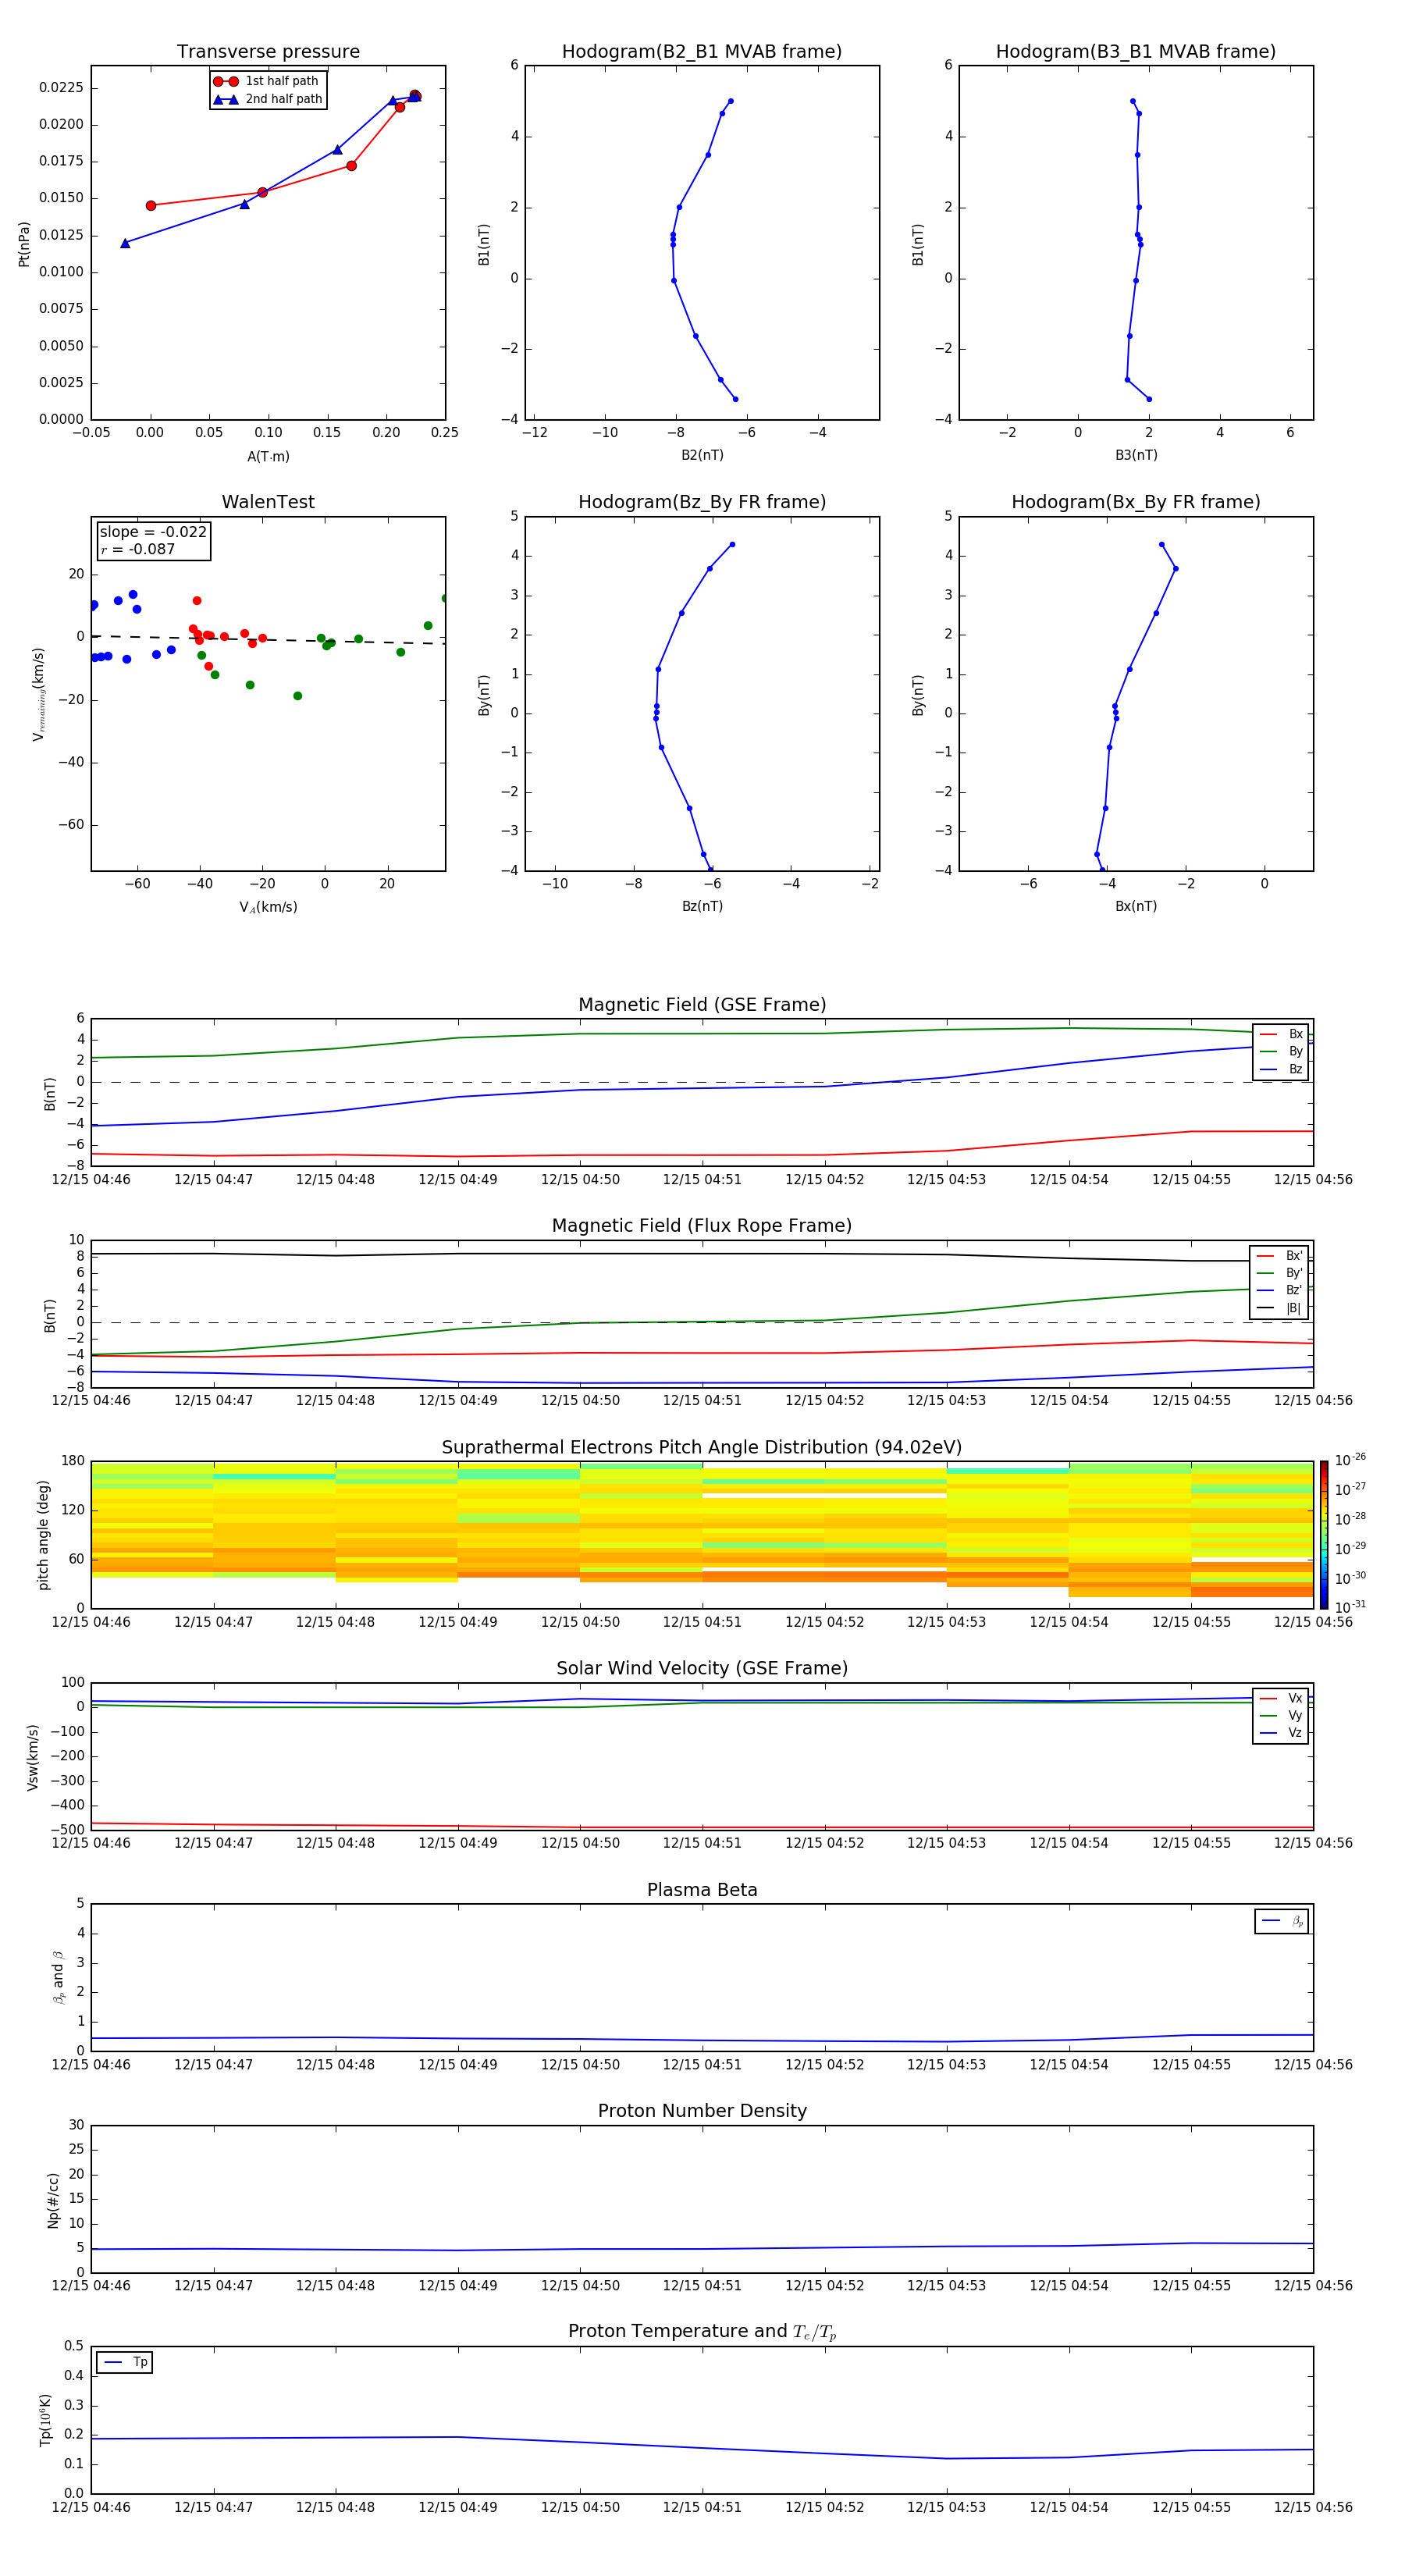Select 'Bz' in the GSE magnetic field legend
Image resolution: width=1405 pixels, height=2576 pixels.
[1281, 1069]
